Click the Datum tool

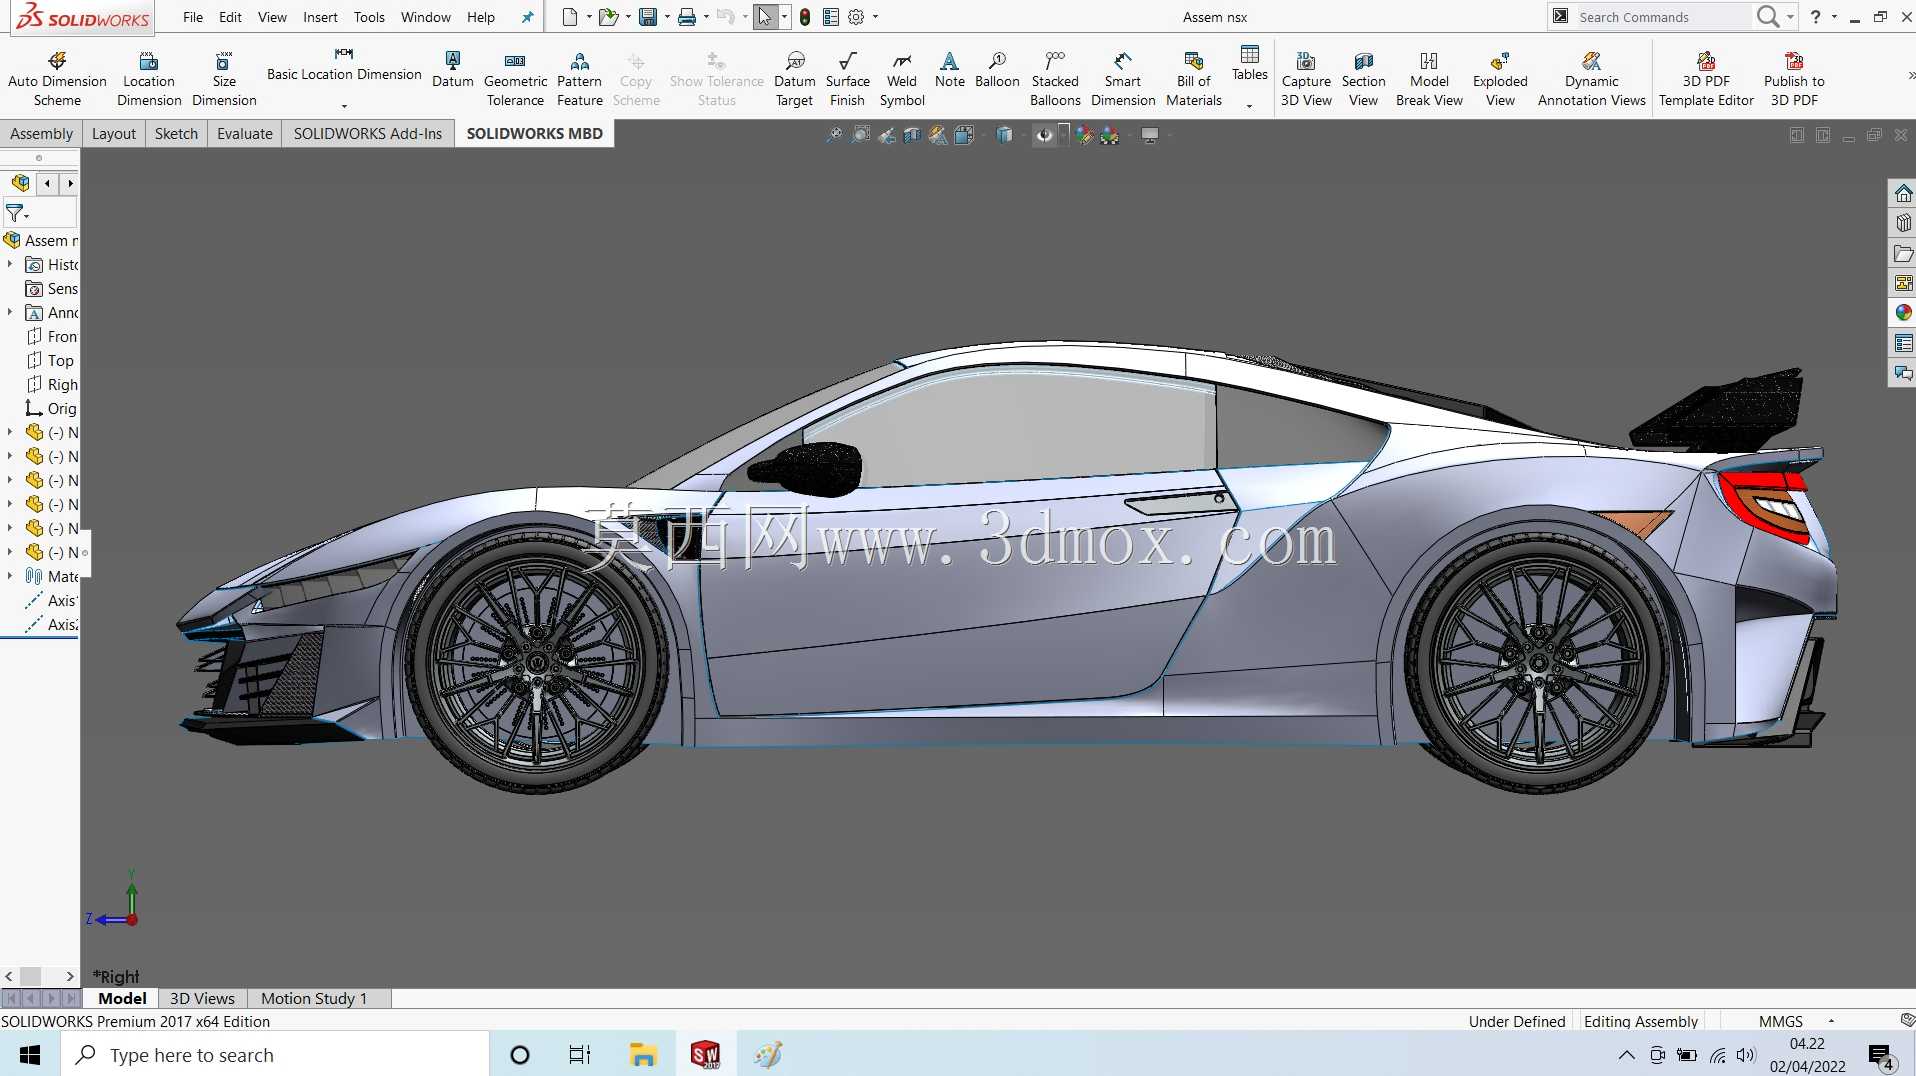tap(452, 70)
